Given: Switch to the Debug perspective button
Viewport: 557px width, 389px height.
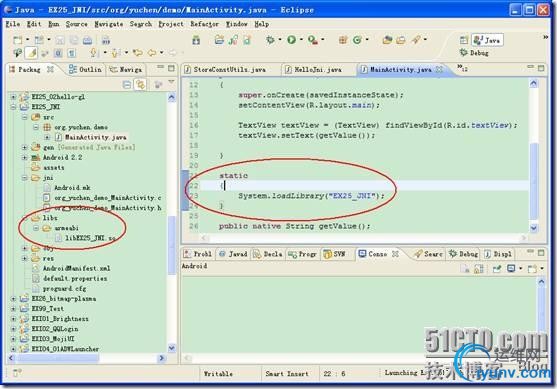Looking at the screenshot, I should (474, 53).
